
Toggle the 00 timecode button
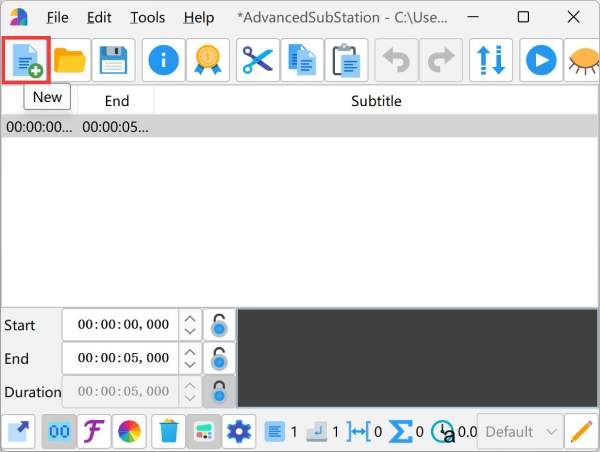coord(59,431)
